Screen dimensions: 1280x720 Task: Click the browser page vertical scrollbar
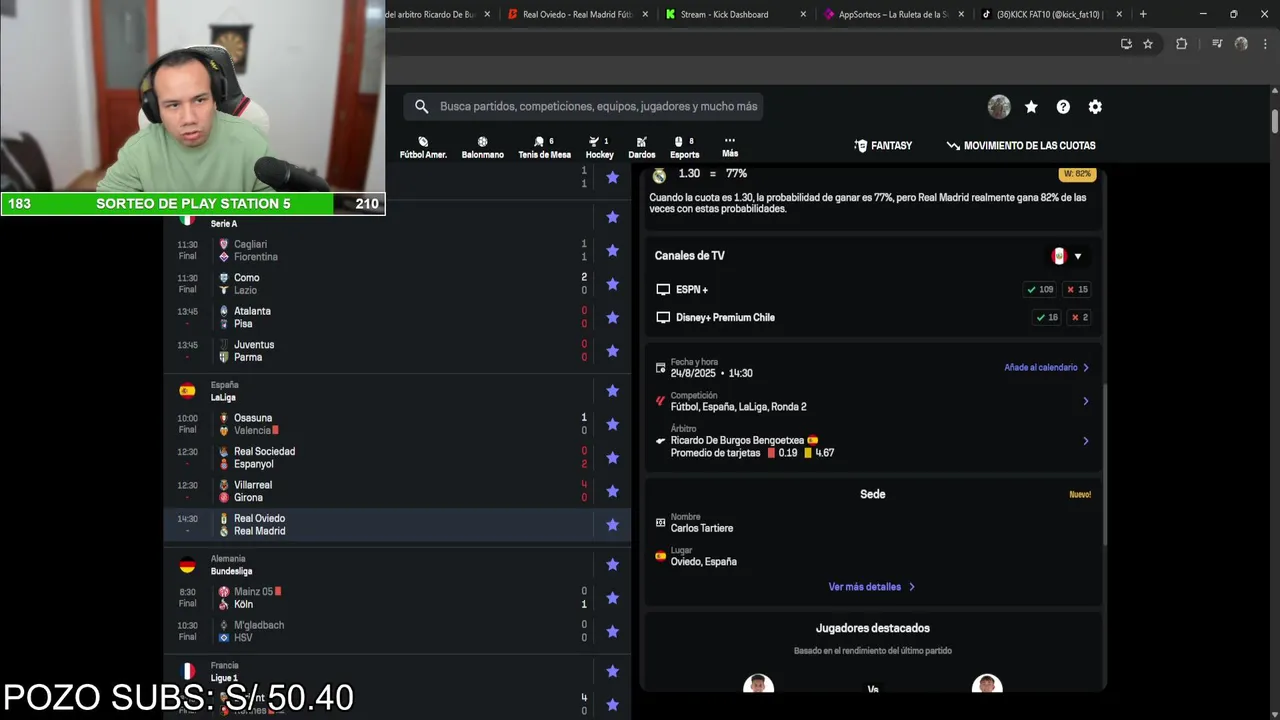1275,120
